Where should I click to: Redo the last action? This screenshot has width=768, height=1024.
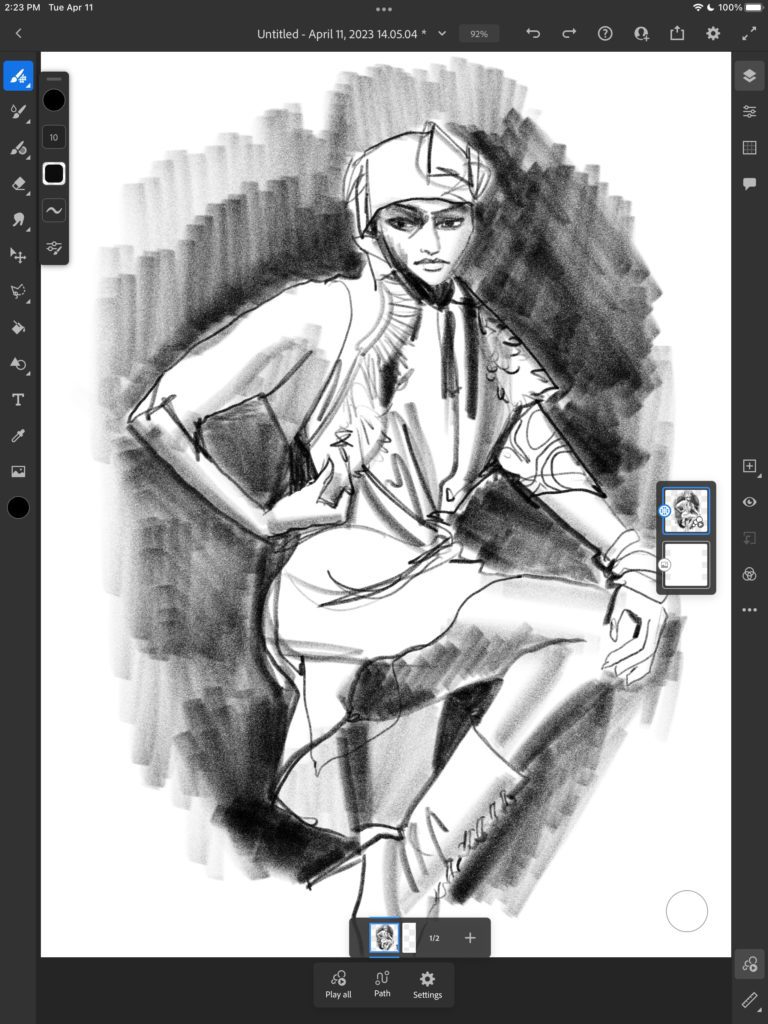pyautogui.click(x=569, y=33)
